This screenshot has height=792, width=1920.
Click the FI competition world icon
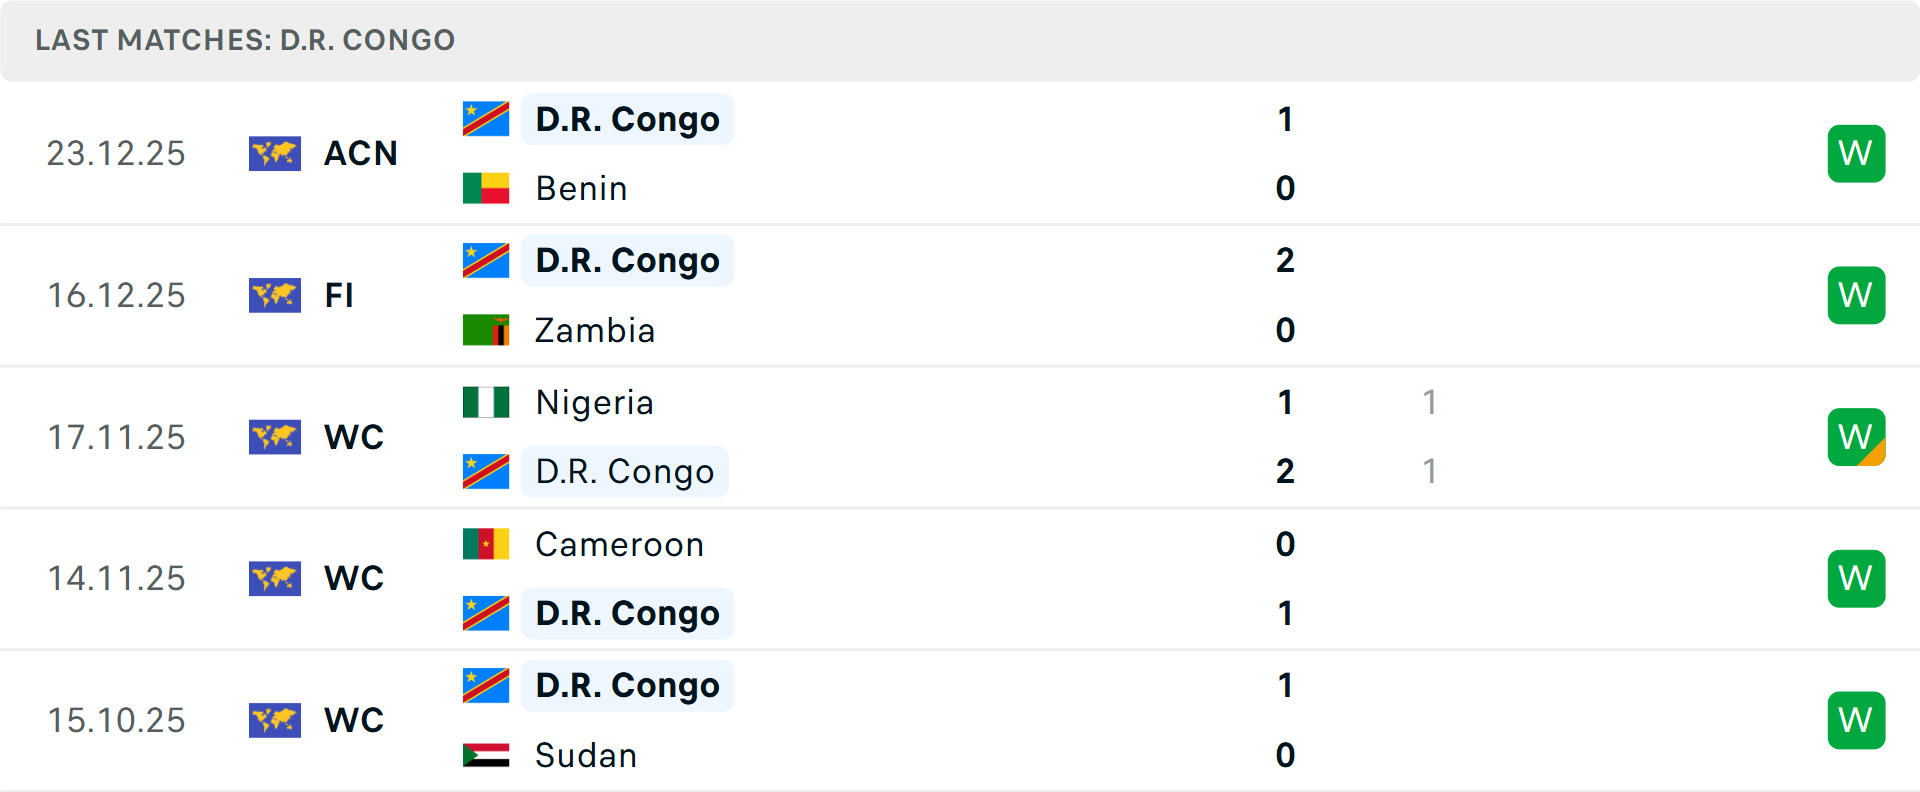tap(275, 296)
